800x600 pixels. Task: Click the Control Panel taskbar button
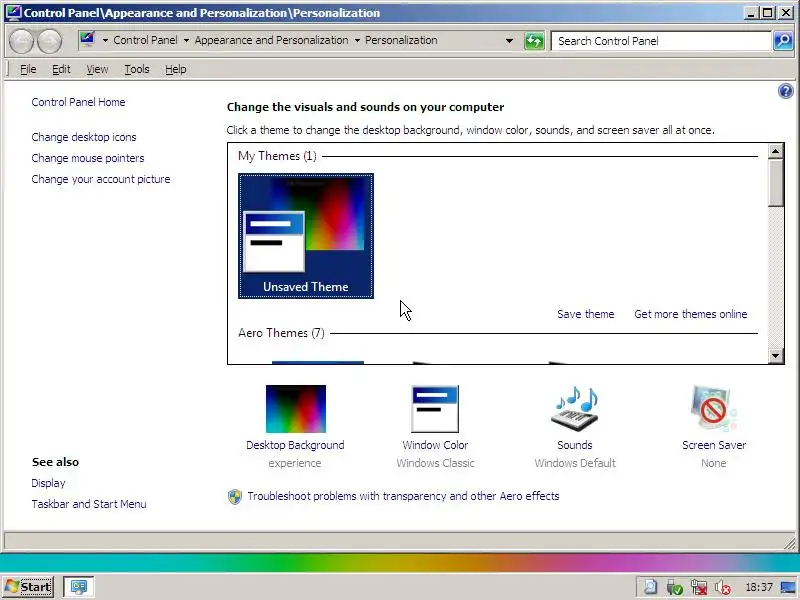coord(78,587)
